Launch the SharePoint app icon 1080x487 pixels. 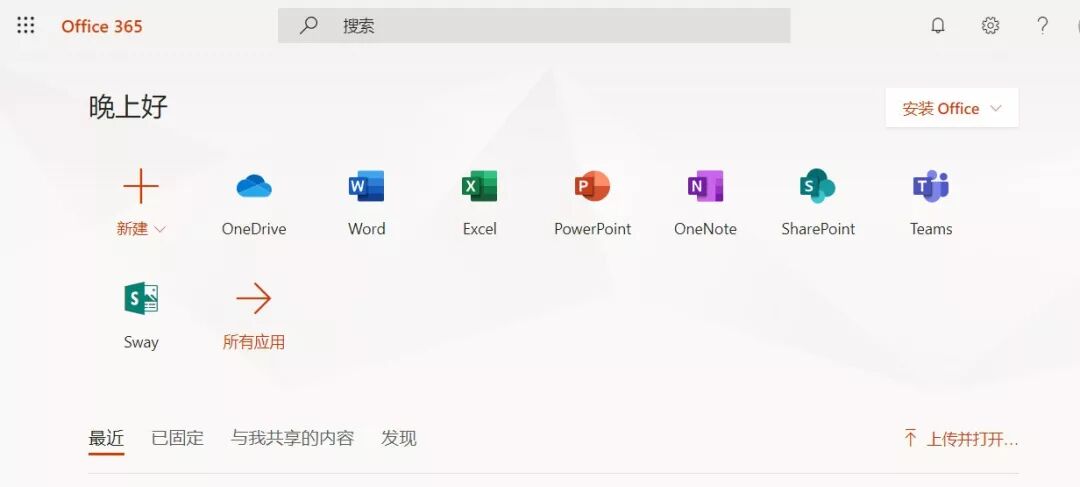[x=818, y=186]
